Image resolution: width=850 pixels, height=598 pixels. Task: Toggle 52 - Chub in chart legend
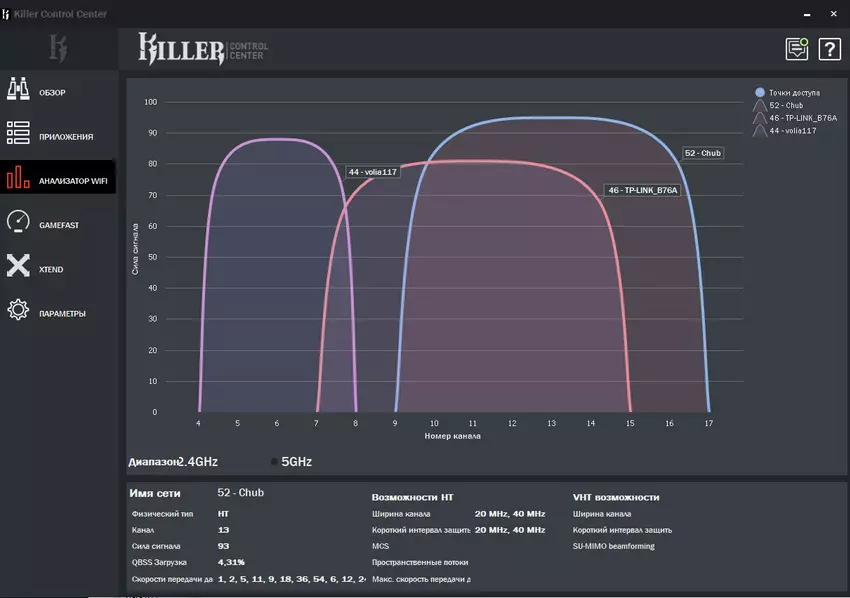(785, 105)
